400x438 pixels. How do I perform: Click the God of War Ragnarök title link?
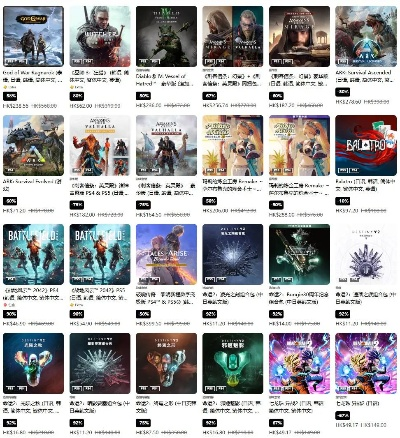[x=33, y=76]
